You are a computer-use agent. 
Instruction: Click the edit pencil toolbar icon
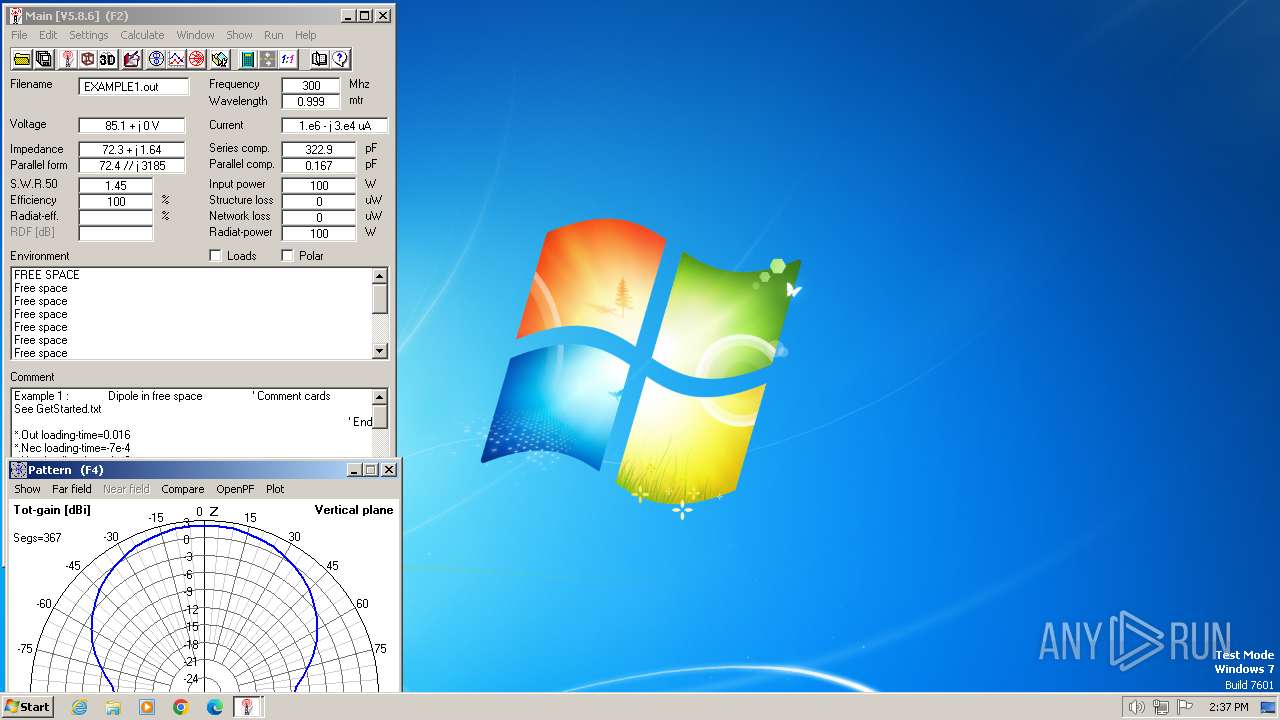(131, 59)
